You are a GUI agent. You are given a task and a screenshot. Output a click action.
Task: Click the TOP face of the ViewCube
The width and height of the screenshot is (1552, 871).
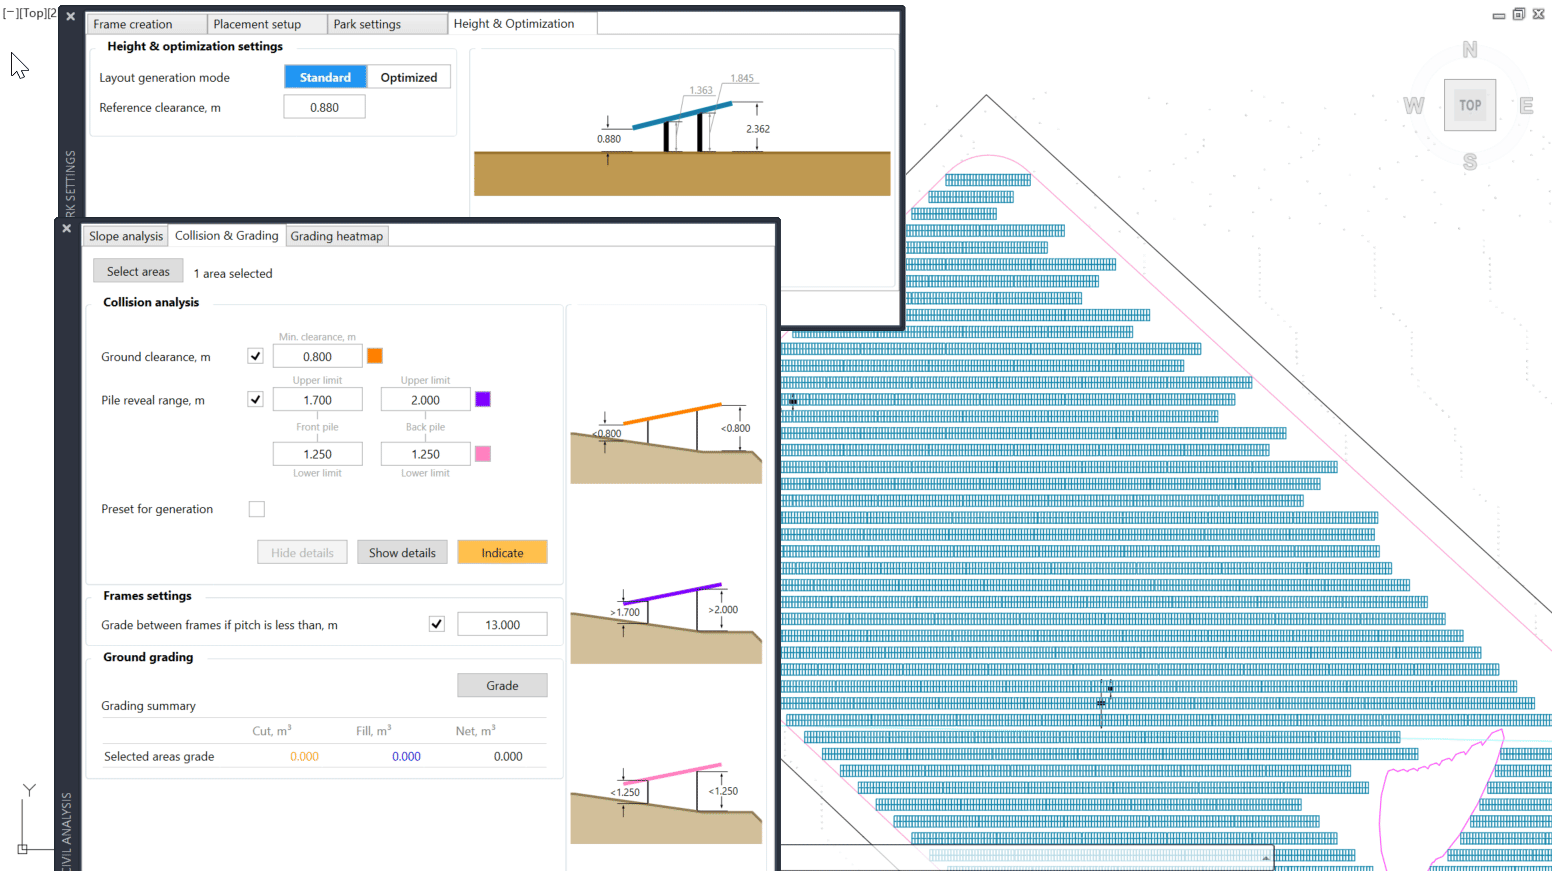point(1470,105)
